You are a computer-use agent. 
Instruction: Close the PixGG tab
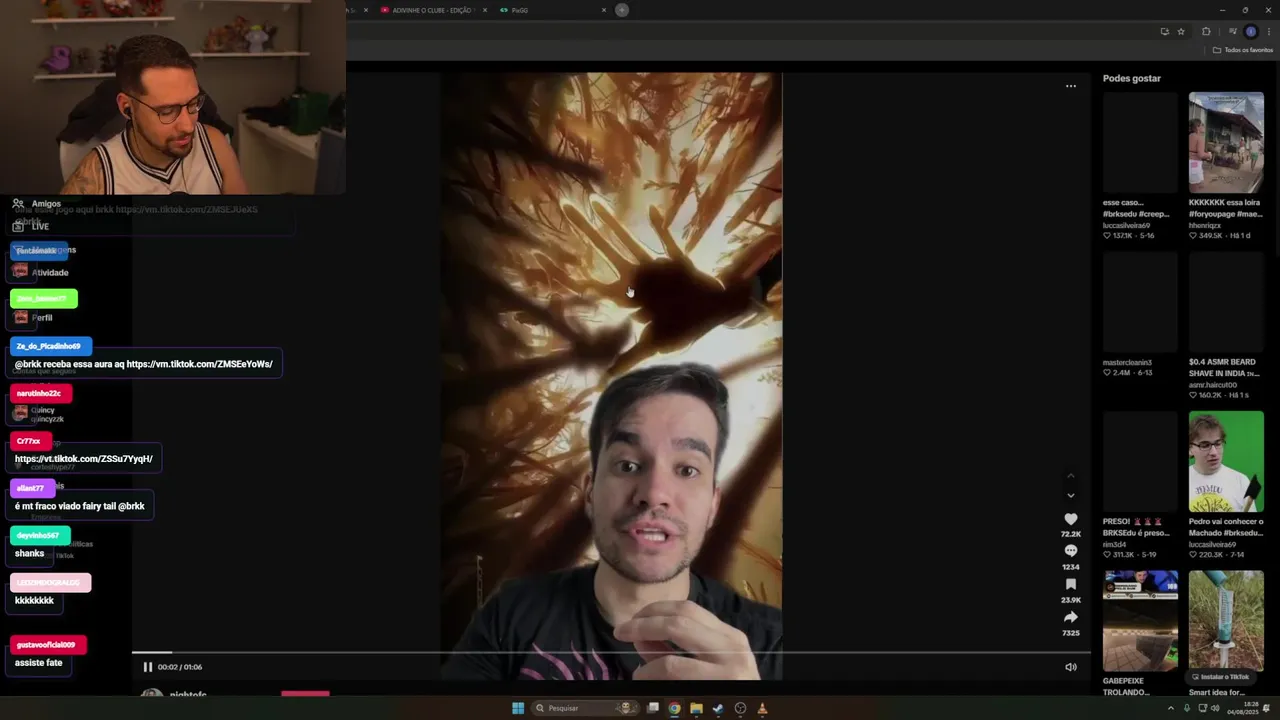[x=604, y=10]
